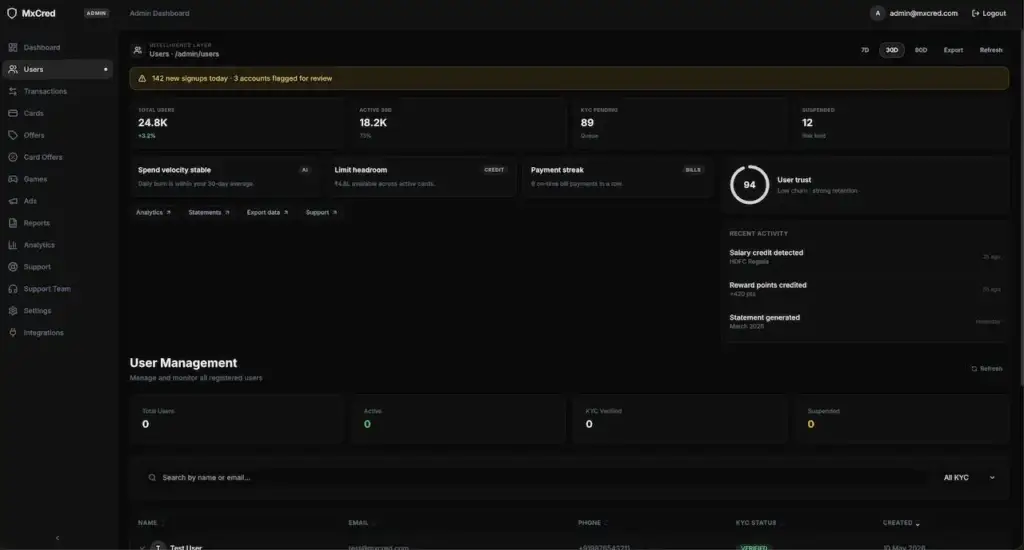Open Offers from the sidebar
Image resolution: width=1024 pixels, height=550 pixels.
(57, 135)
